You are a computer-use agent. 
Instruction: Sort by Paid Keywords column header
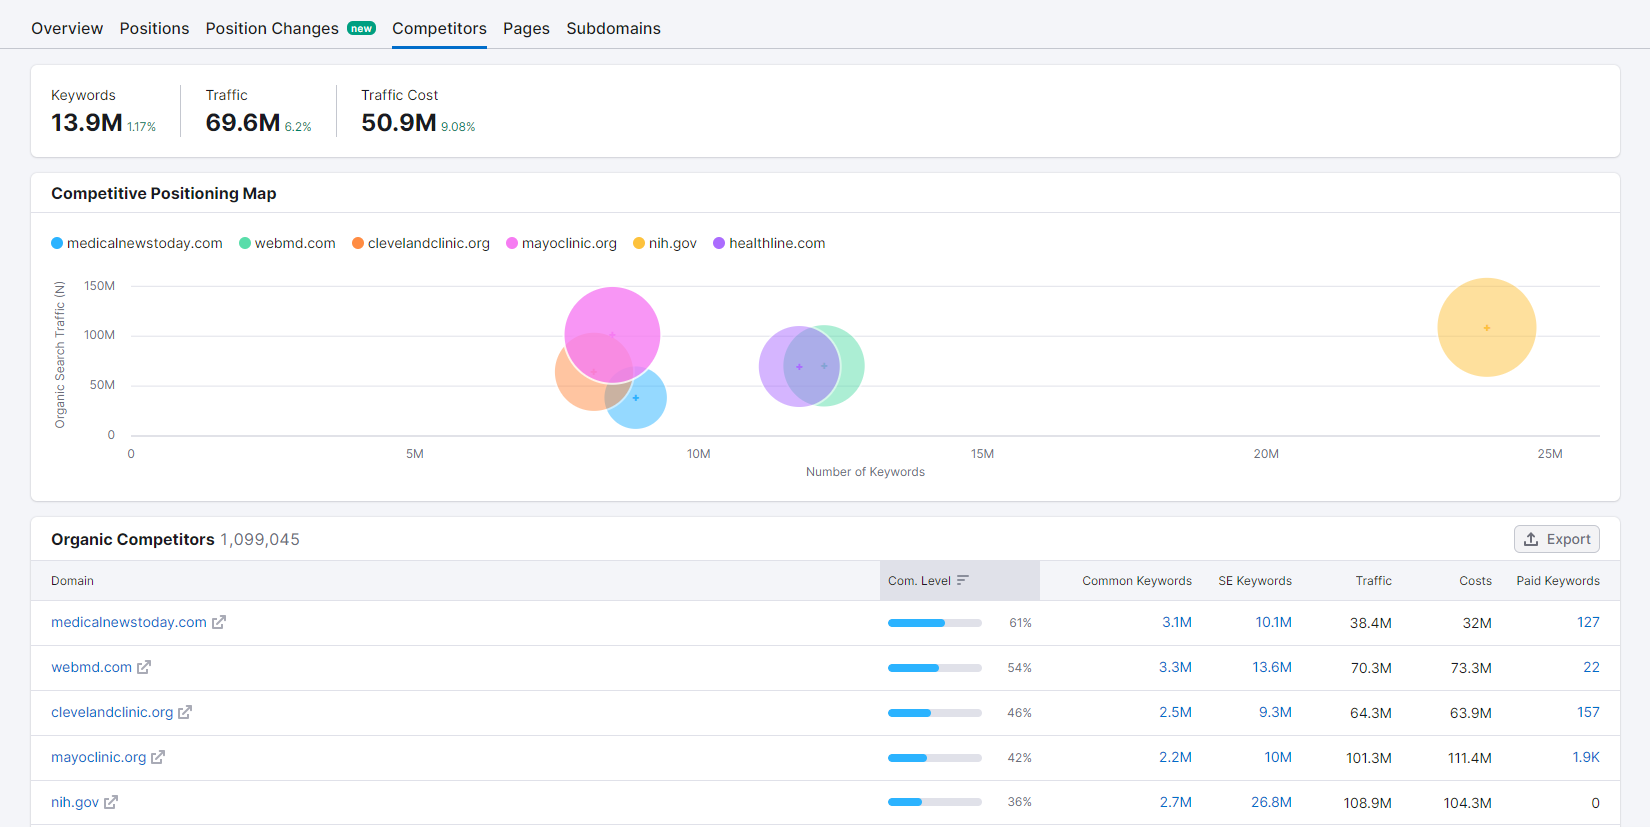coord(1558,581)
